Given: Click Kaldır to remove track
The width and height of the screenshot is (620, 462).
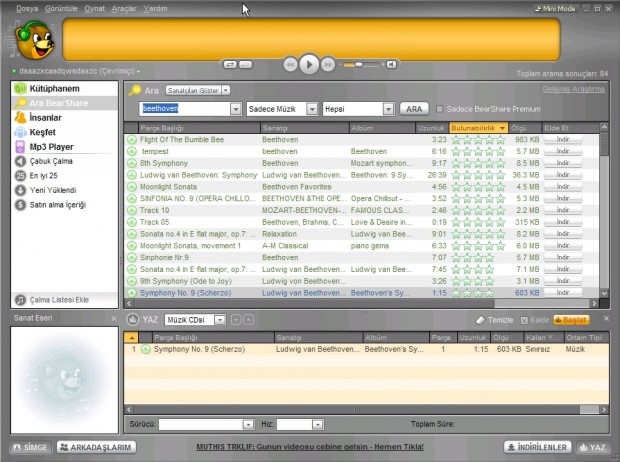Looking at the screenshot, I should pyautogui.click(x=534, y=320).
